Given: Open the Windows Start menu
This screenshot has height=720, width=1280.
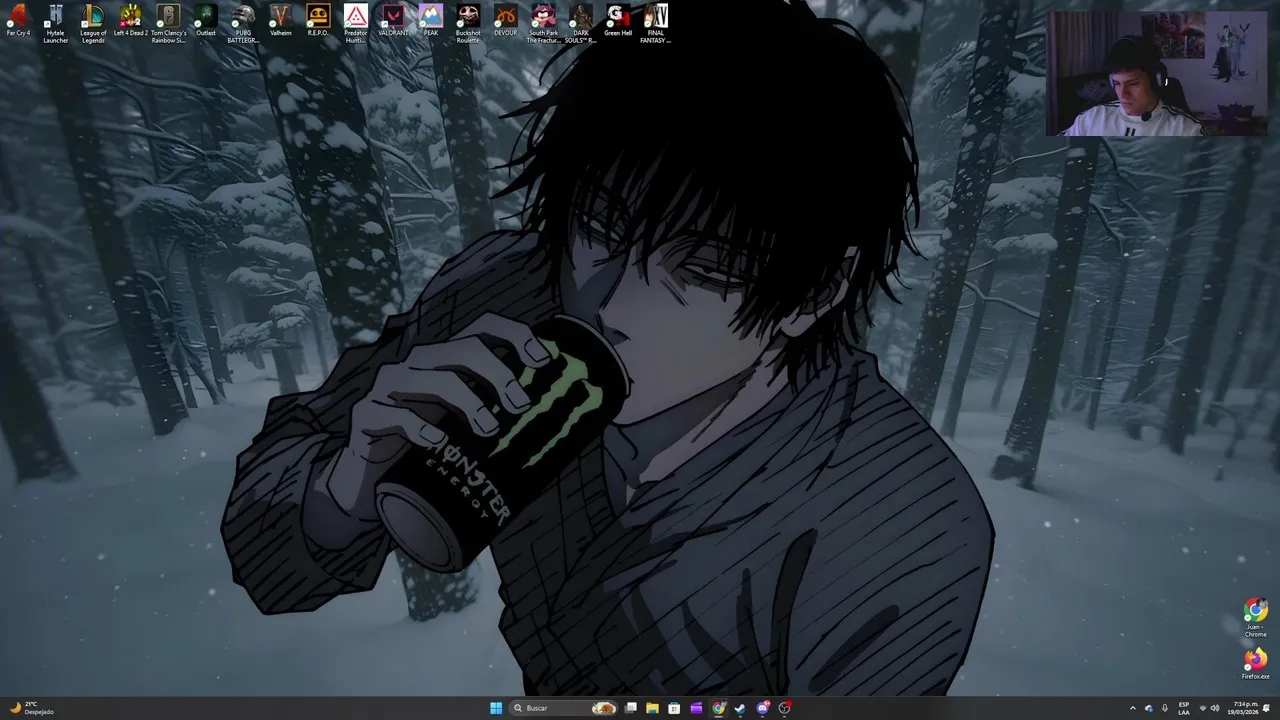Looking at the screenshot, I should pyautogui.click(x=496, y=708).
